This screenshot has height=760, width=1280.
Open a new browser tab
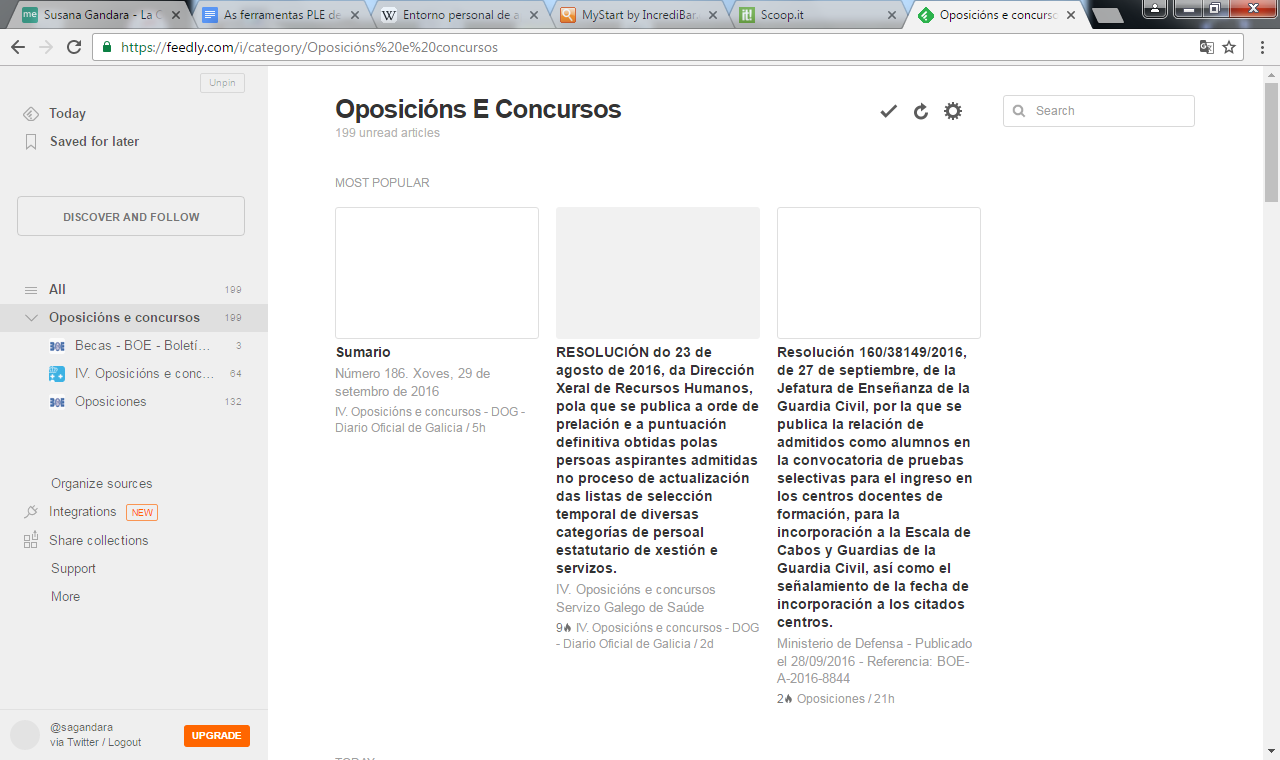click(x=1107, y=16)
